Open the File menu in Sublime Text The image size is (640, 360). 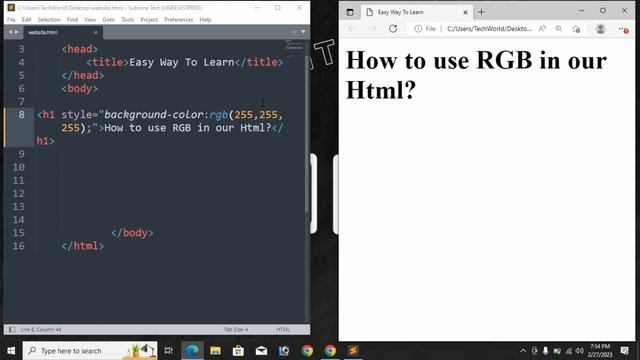tap(11, 20)
